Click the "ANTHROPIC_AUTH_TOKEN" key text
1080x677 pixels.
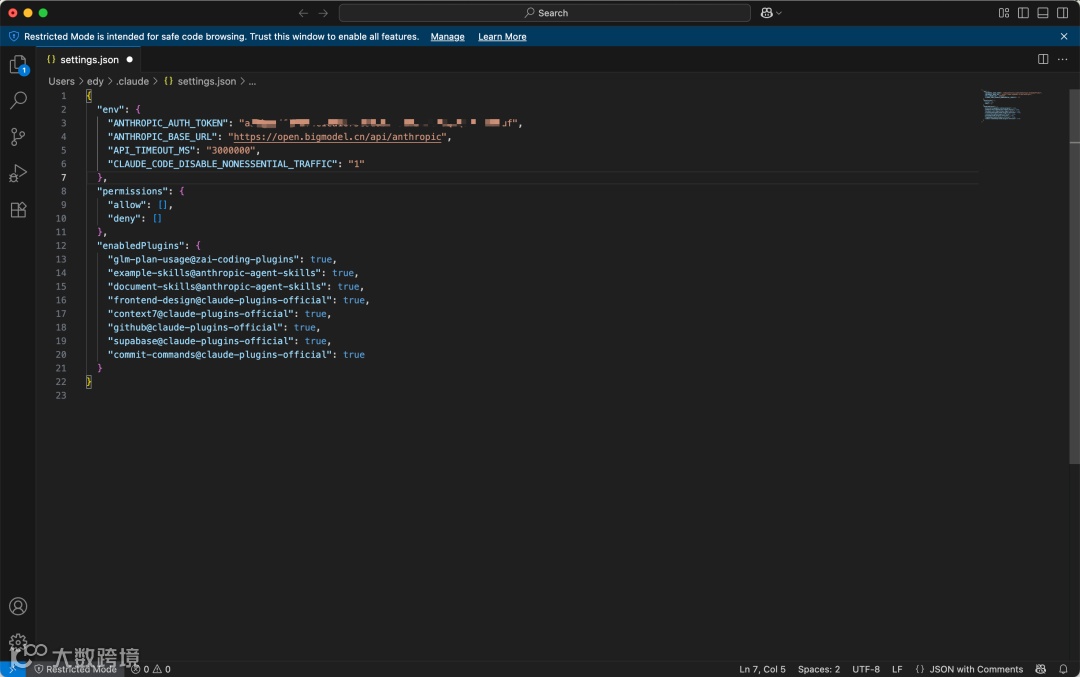point(169,123)
